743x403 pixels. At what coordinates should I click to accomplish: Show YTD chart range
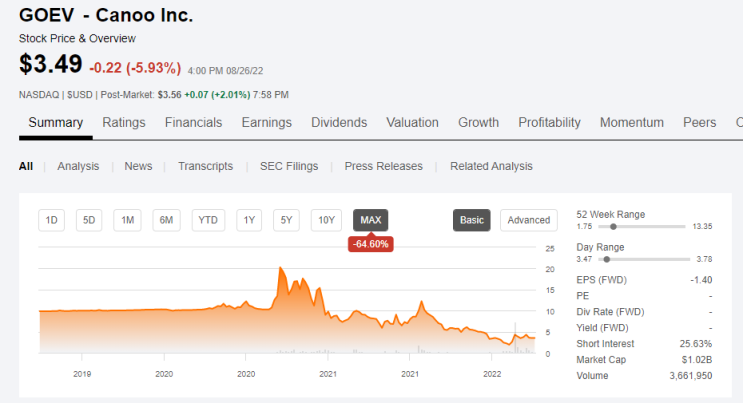[x=207, y=220]
